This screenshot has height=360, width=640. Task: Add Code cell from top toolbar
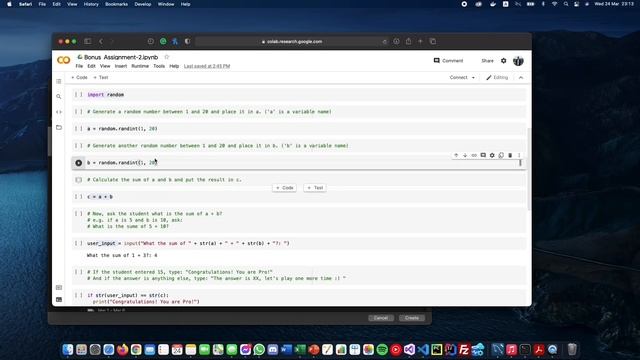pyautogui.click(x=79, y=78)
